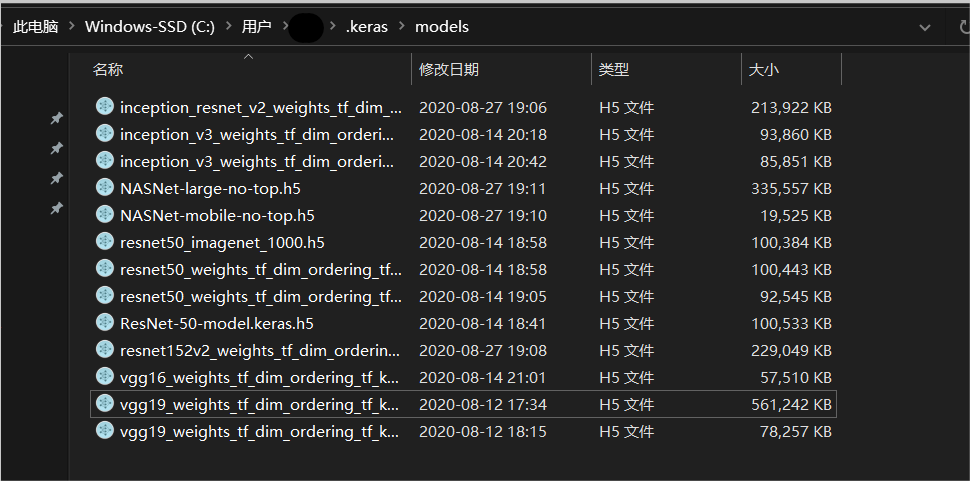Click the date 2020-08-14 19:05
The image size is (970, 481).
(x=483, y=296)
